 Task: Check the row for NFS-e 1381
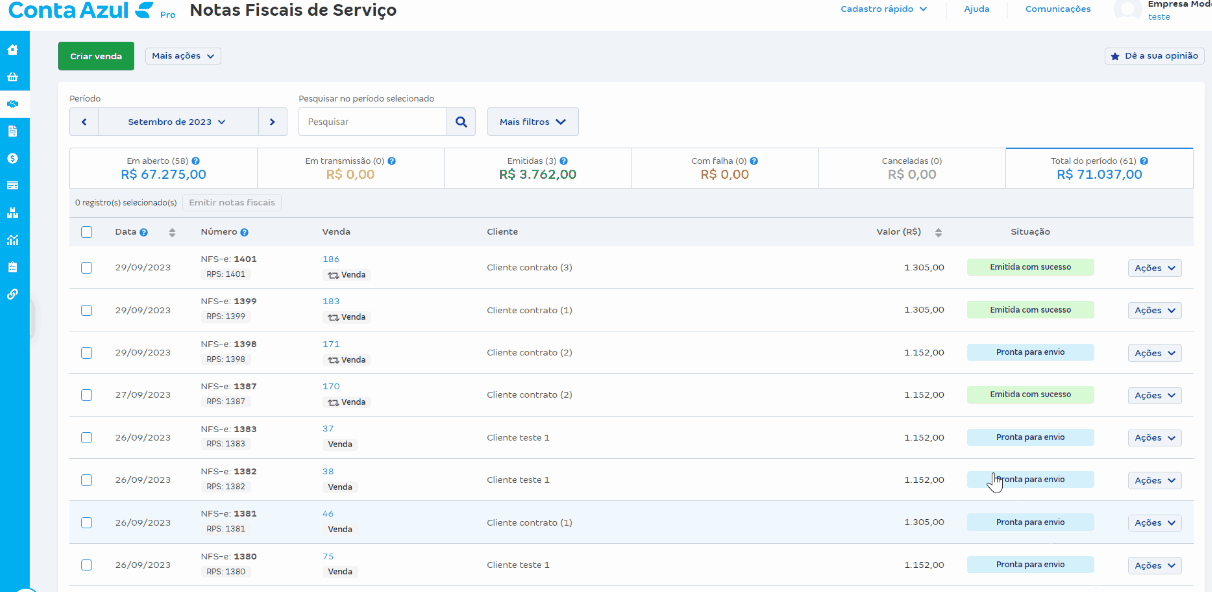pos(86,522)
